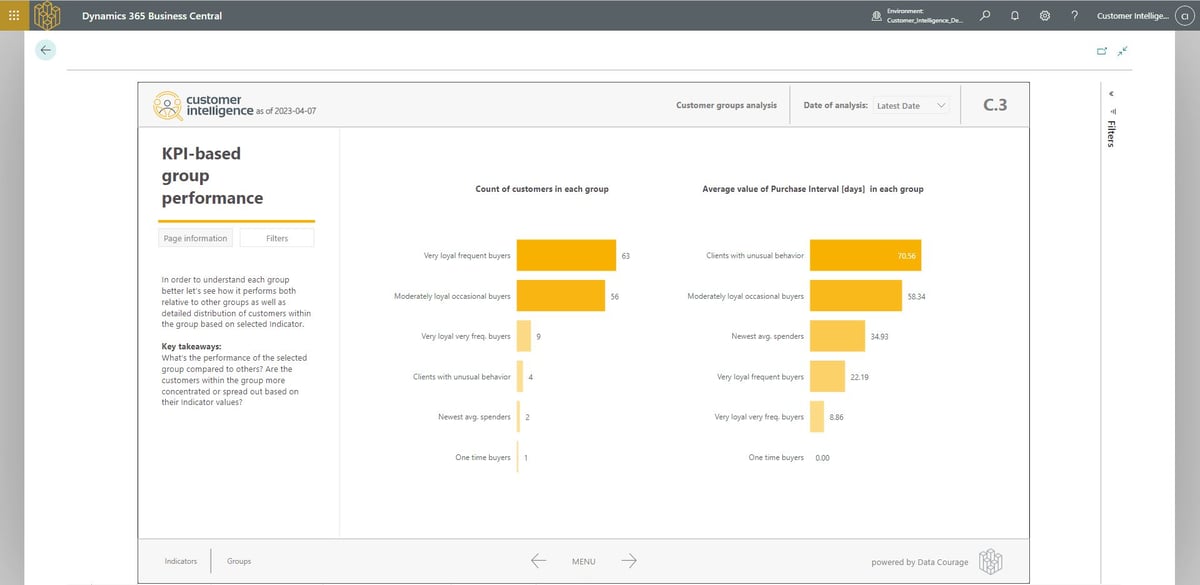Go to the next report page arrow
1200x585 pixels.
click(x=629, y=561)
